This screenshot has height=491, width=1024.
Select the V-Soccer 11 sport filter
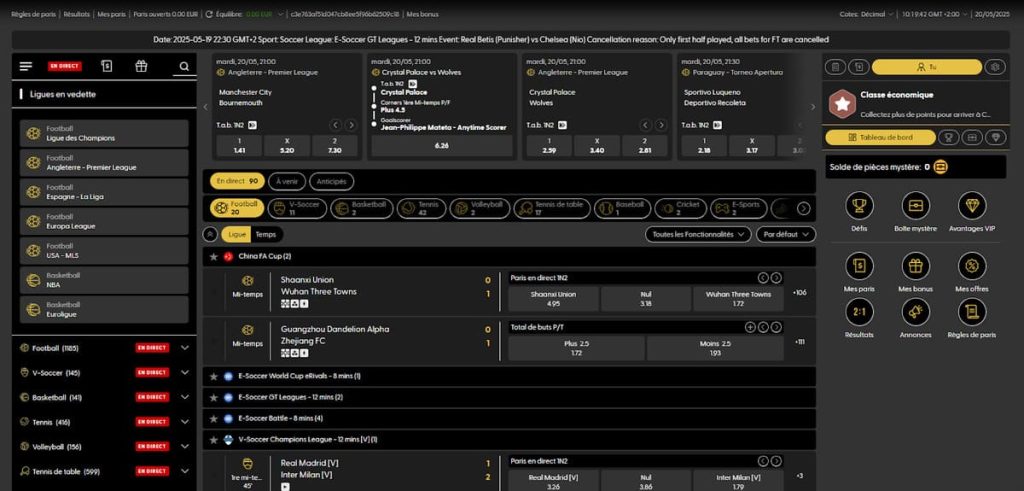(x=297, y=208)
